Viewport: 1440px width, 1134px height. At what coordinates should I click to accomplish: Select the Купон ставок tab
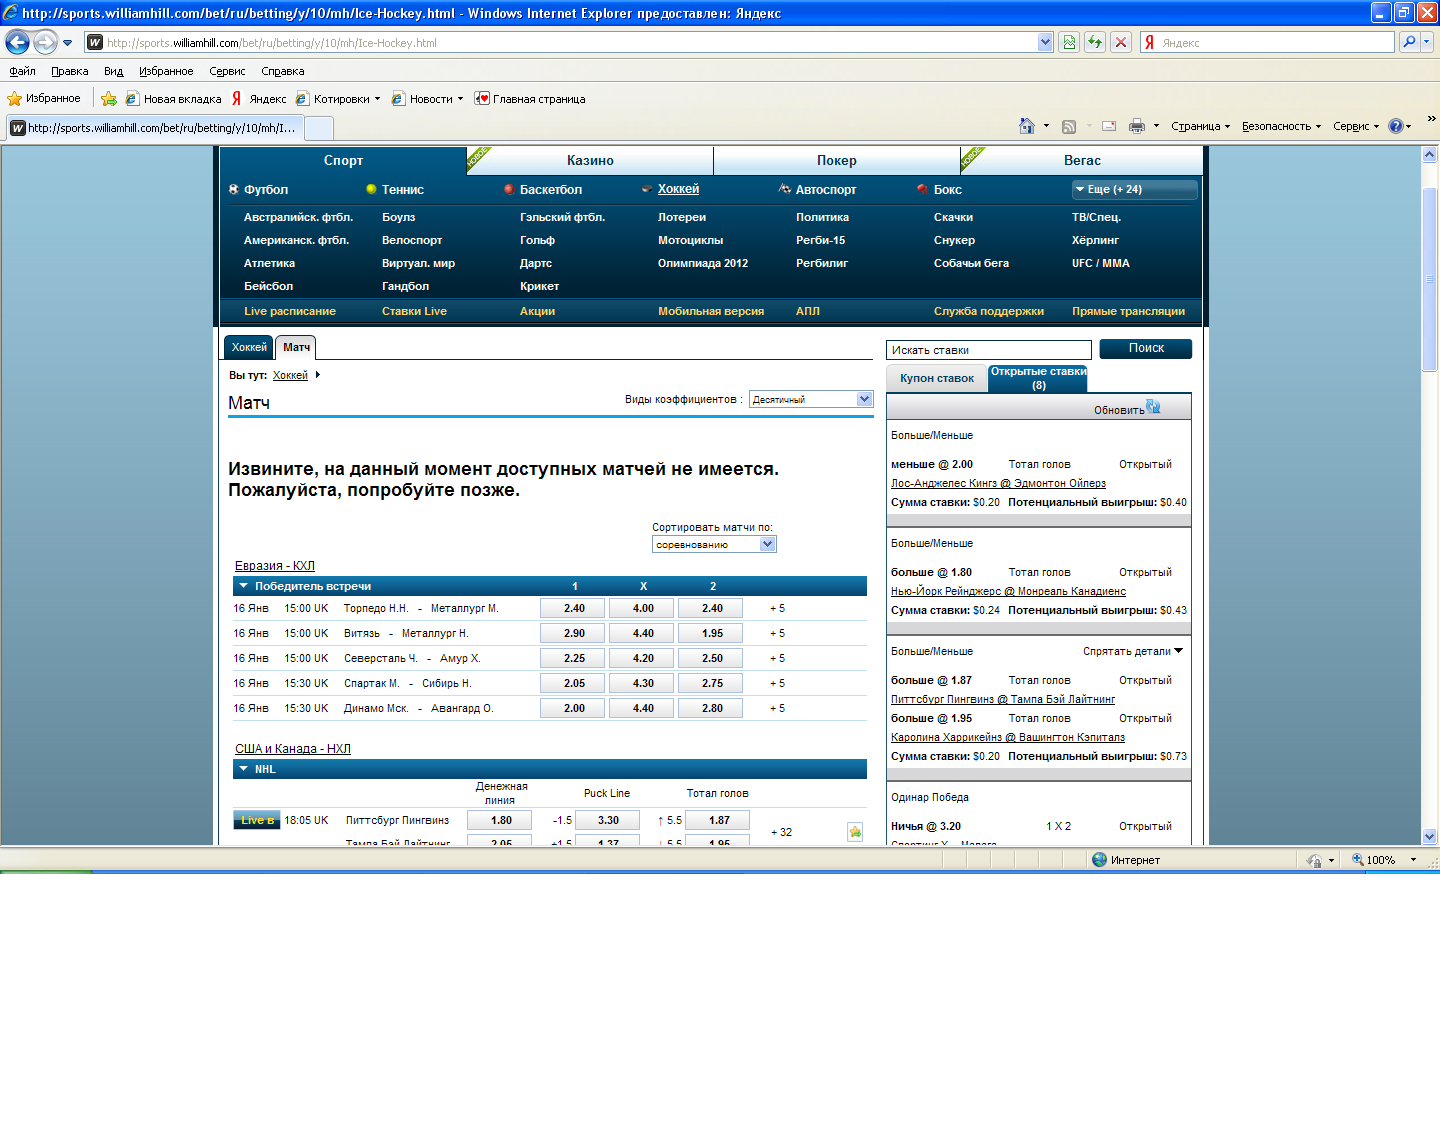click(937, 378)
